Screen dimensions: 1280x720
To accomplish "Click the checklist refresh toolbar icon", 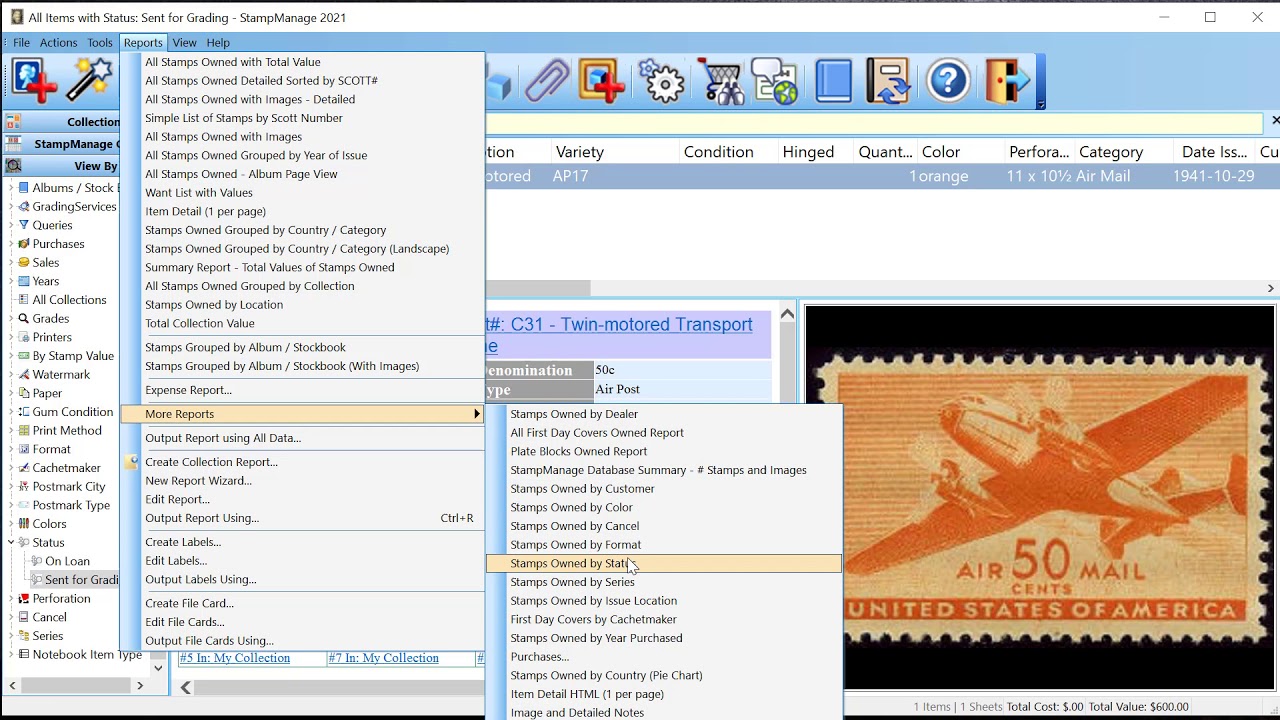I will pyautogui.click(x=888, y=81).
